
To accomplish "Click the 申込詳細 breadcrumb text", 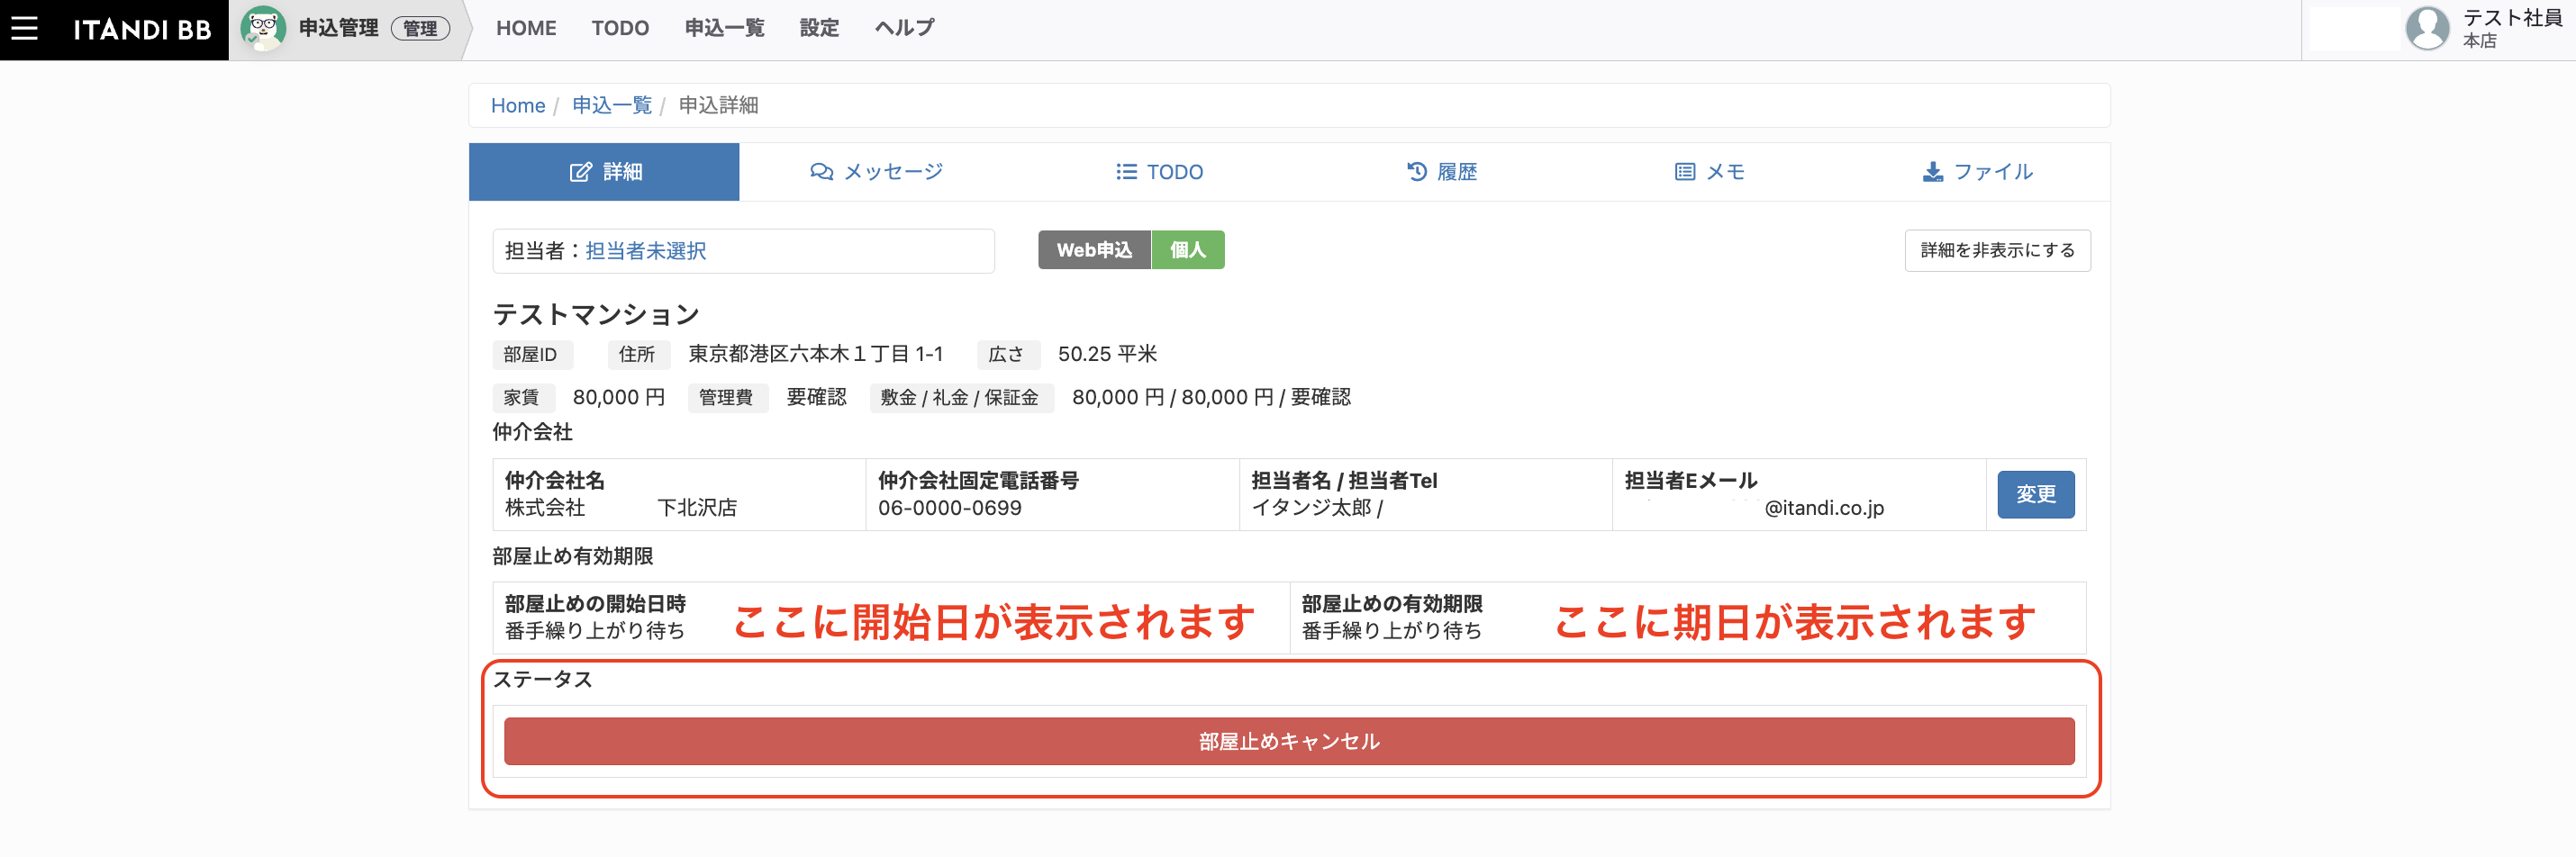I will pyautogui.click(x=718, y=105).
